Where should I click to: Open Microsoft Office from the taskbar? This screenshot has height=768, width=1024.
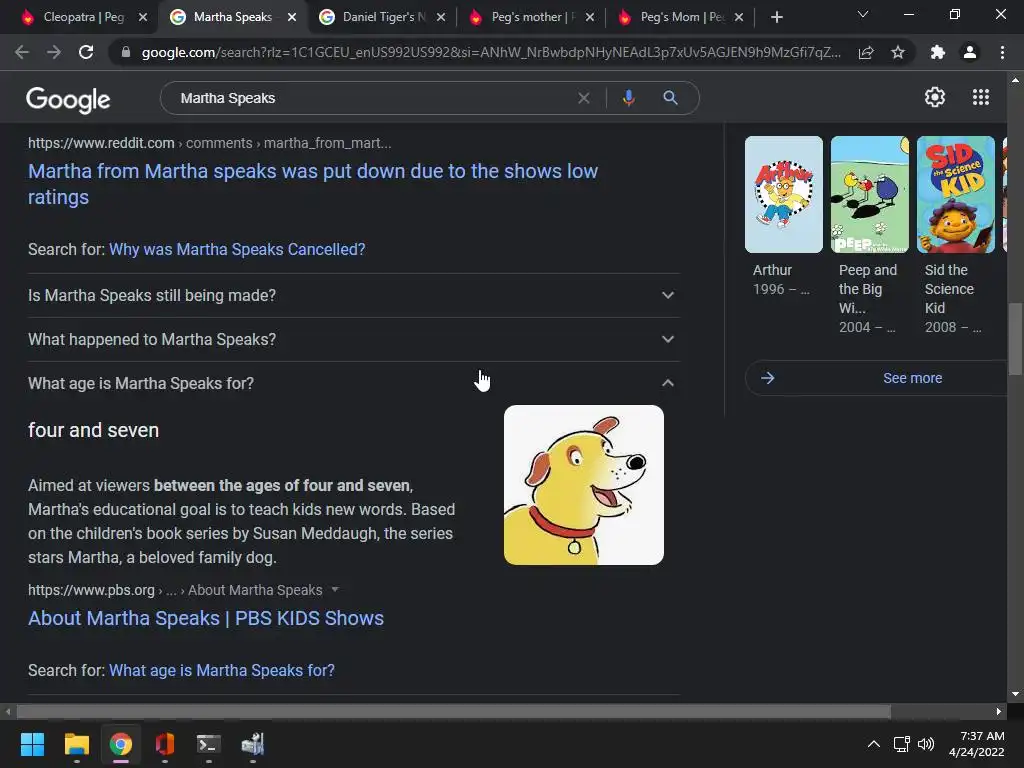(165, 744)
